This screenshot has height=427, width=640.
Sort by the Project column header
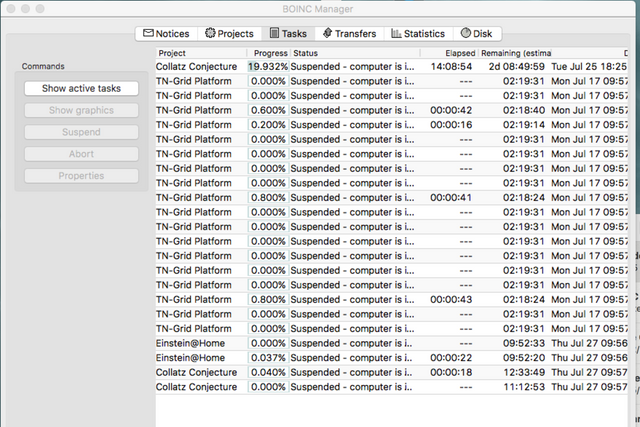coord(202,53)
